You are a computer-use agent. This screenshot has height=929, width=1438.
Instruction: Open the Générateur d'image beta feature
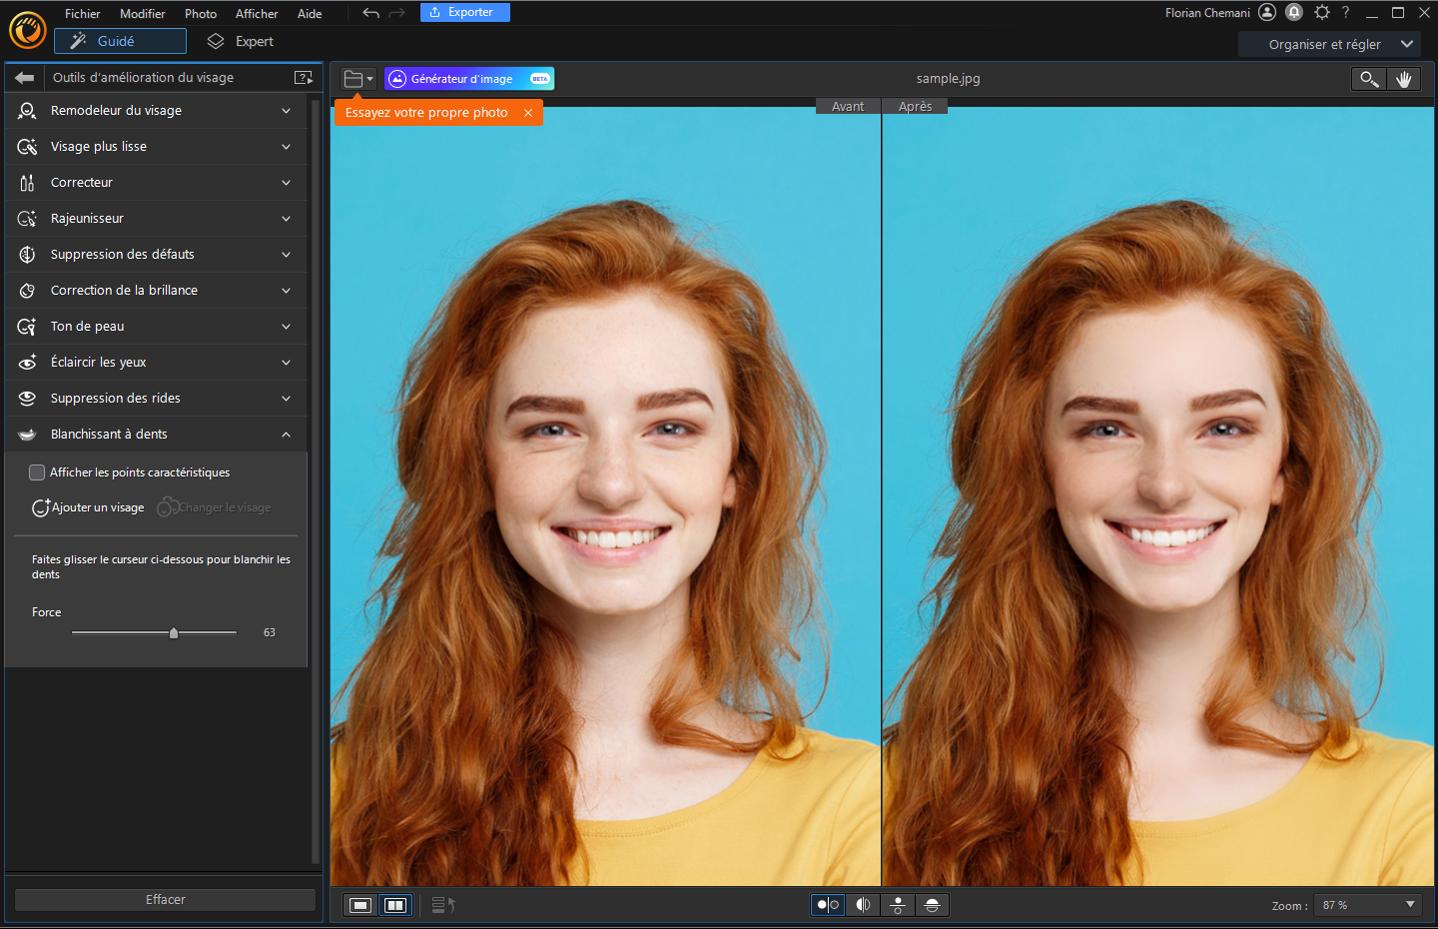click(x=469, y=79)
